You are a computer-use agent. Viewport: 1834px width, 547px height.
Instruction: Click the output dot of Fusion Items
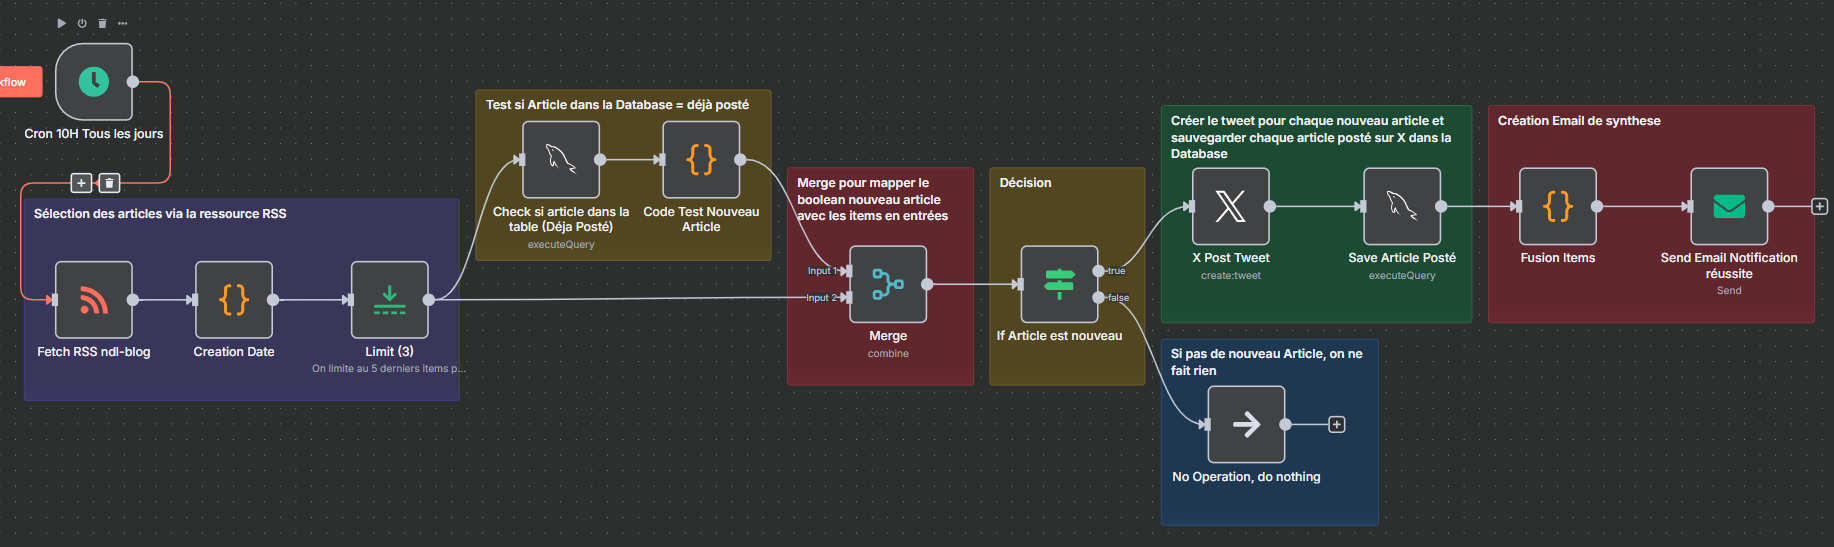[x=1597, y=206]
